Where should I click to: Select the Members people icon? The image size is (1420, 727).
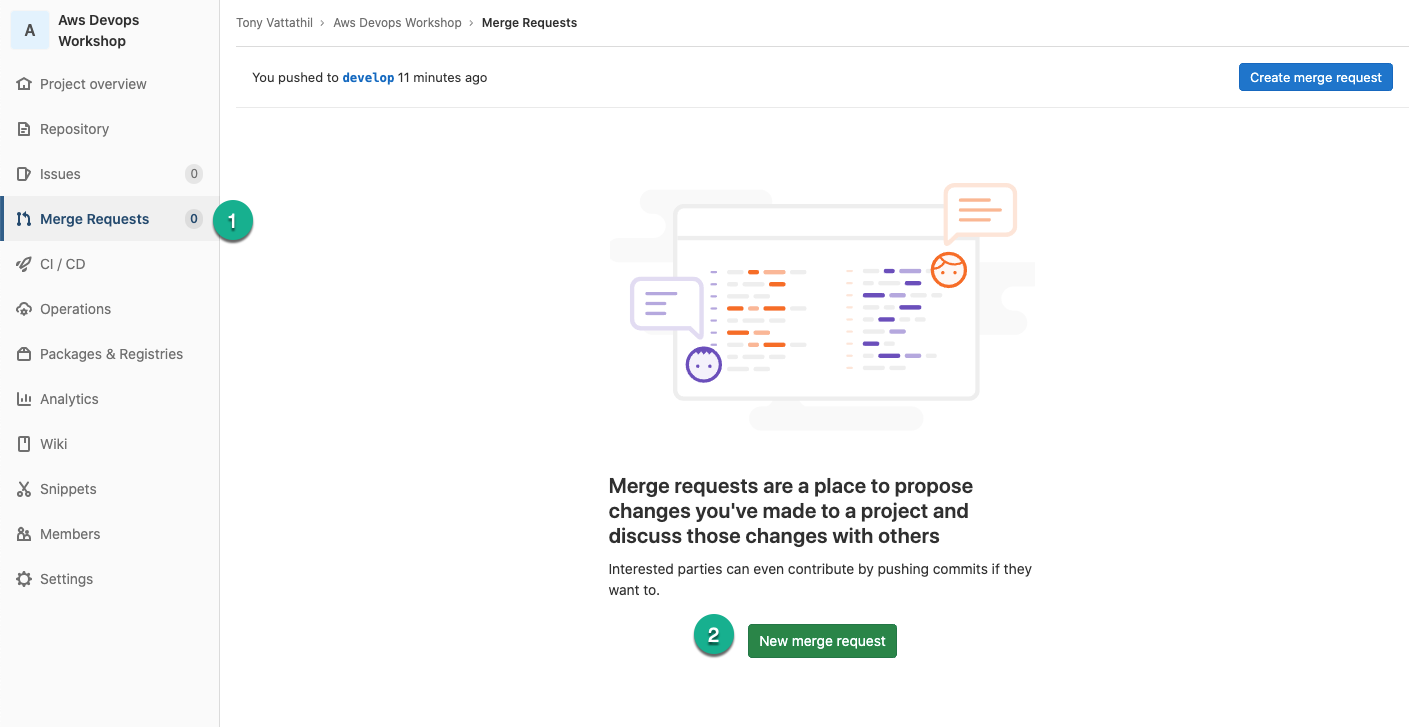[x=25, y=534]
